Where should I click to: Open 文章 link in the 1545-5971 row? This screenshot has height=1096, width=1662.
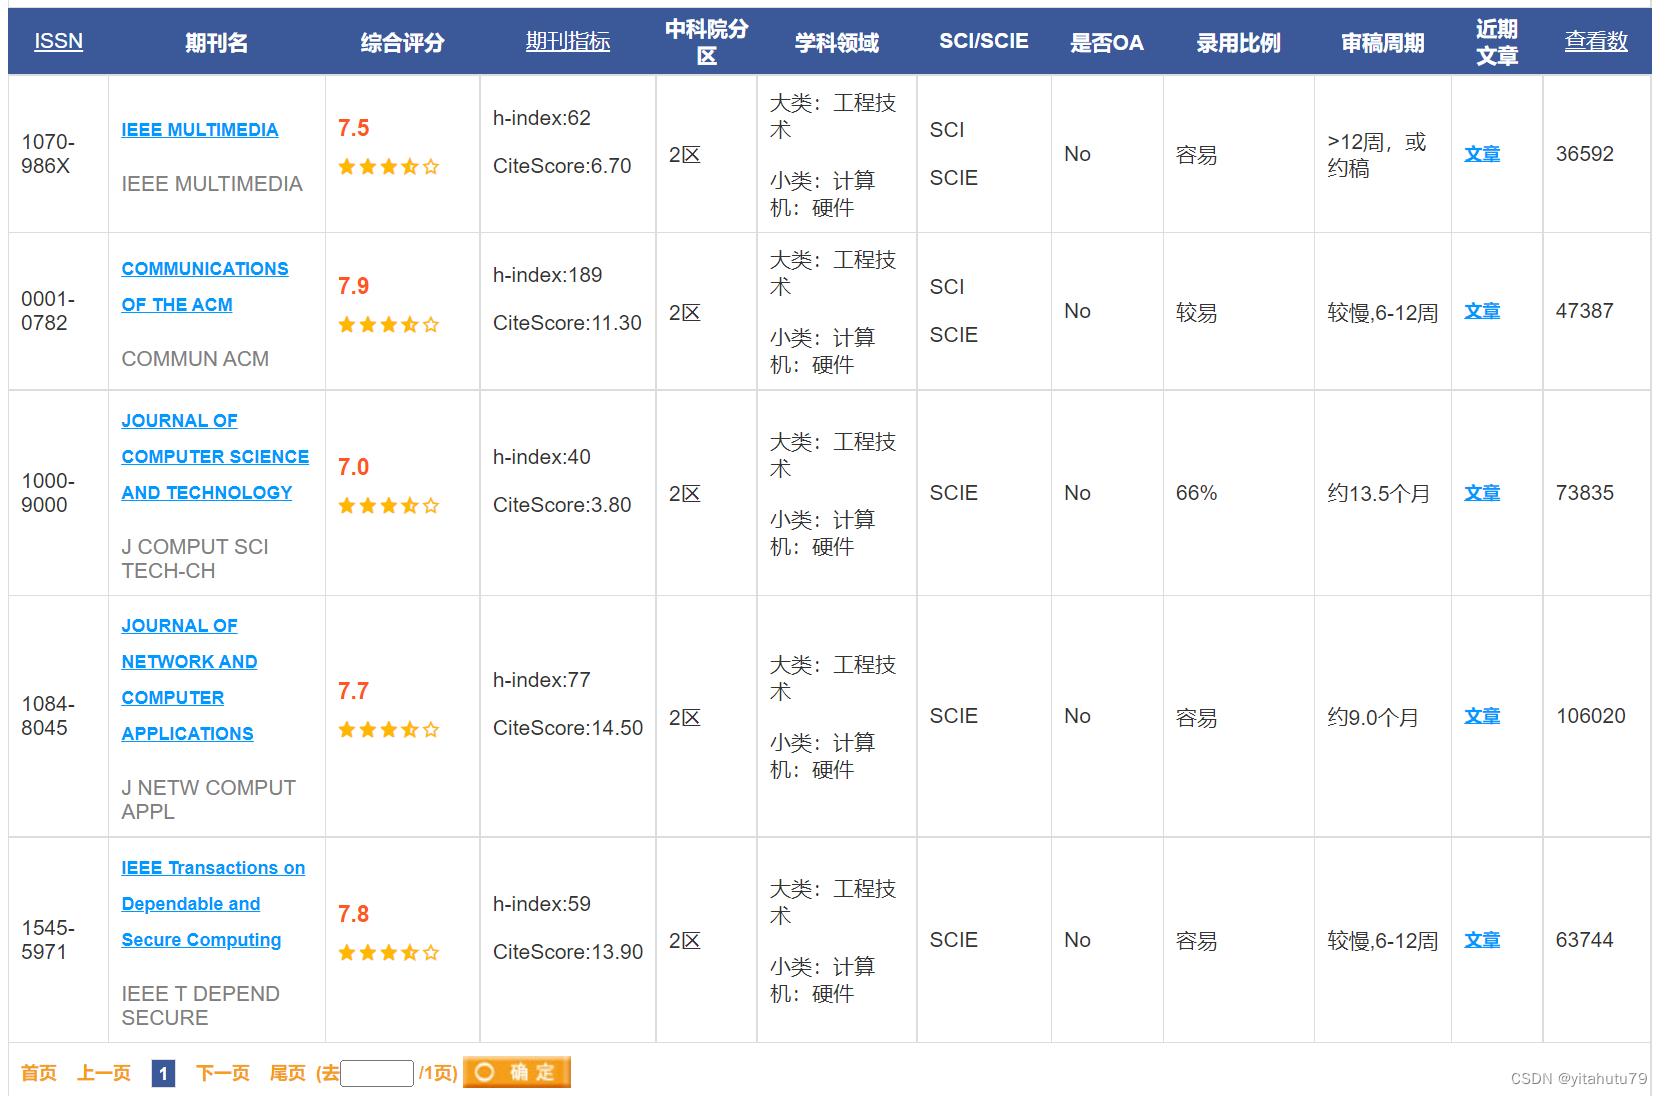coord(1482,940)
